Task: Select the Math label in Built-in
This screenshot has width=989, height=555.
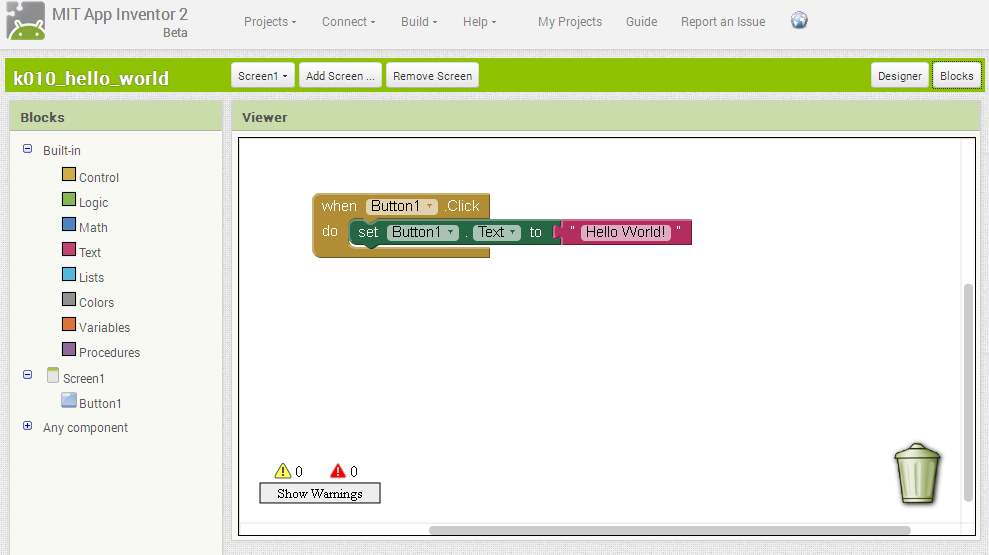Action: pos(93,227)
